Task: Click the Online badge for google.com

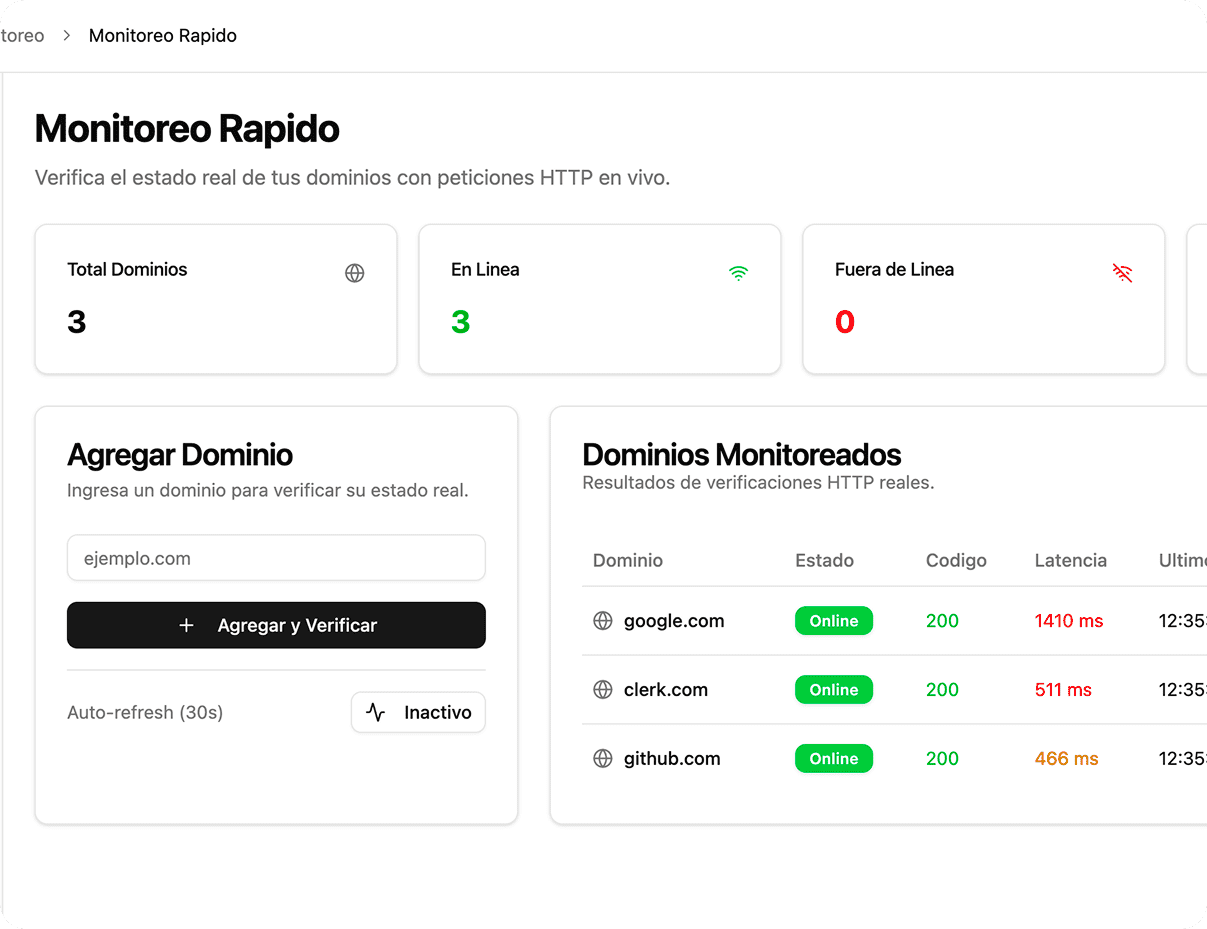Action: click(x=833, y=620)
